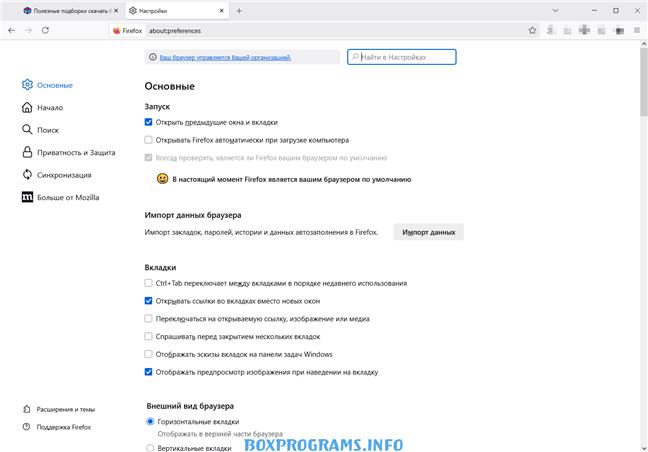Screen dimensions: 648x452
Task: Close the Настройки tab
Action: [x=222, y=11]
